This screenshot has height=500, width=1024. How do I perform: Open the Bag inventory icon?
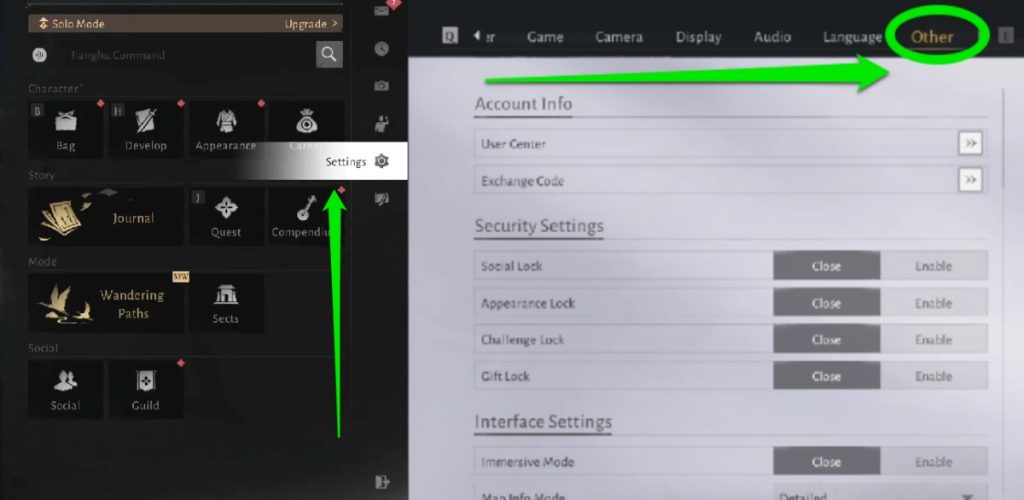(x=66, y=129)
